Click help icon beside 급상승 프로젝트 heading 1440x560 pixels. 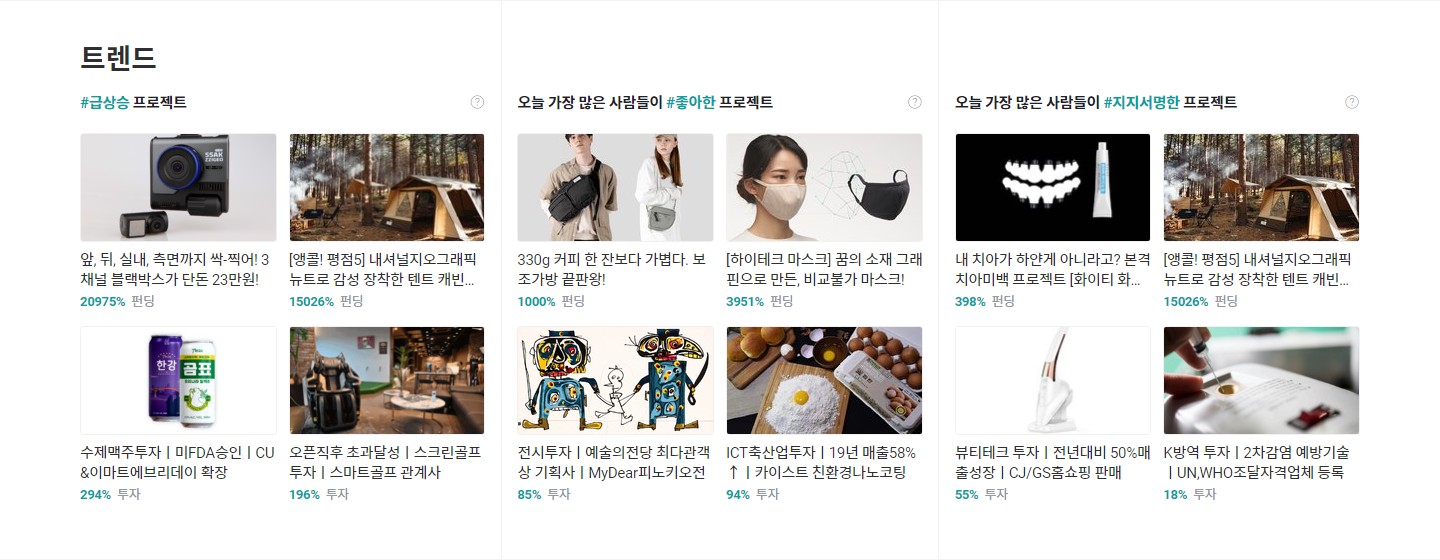(x=477, y=102)
